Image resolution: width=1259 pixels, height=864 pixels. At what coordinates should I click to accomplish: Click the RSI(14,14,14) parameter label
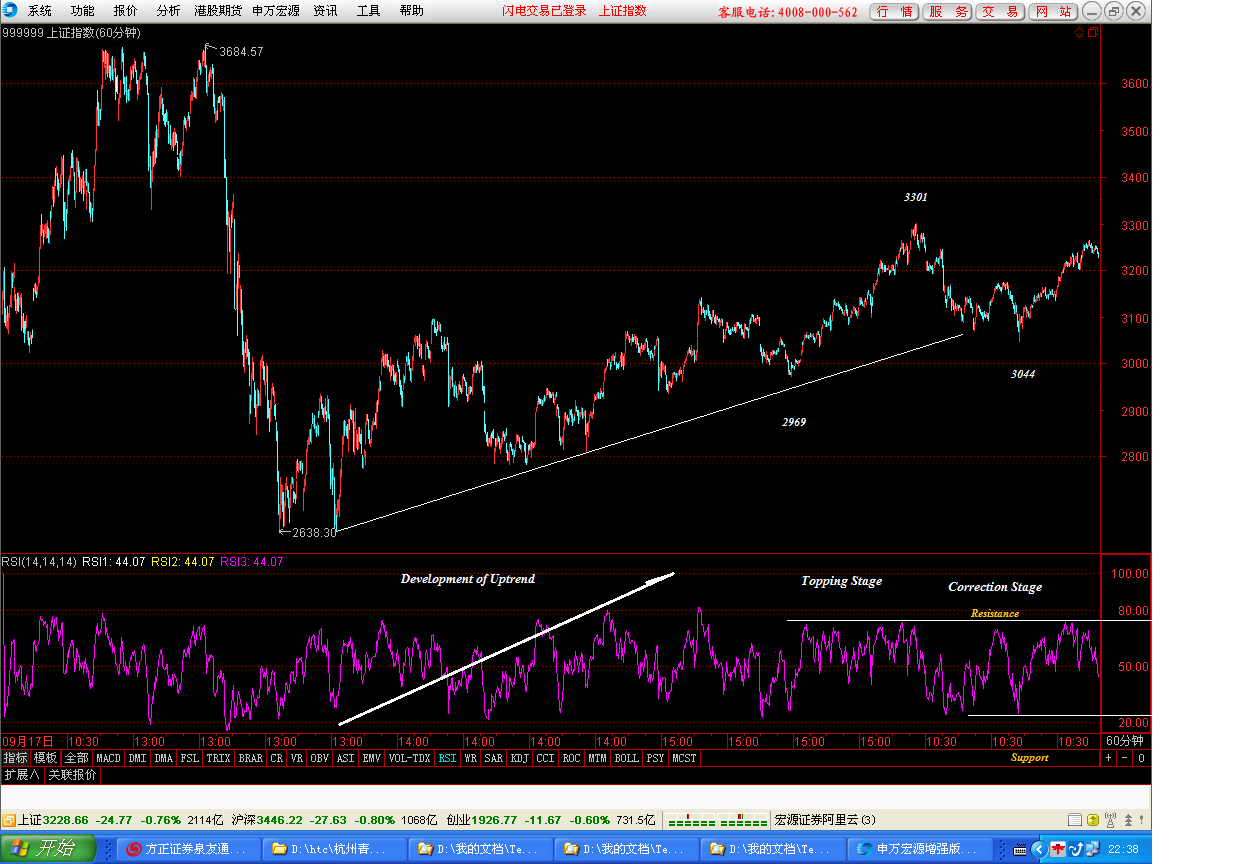(39, 562)
